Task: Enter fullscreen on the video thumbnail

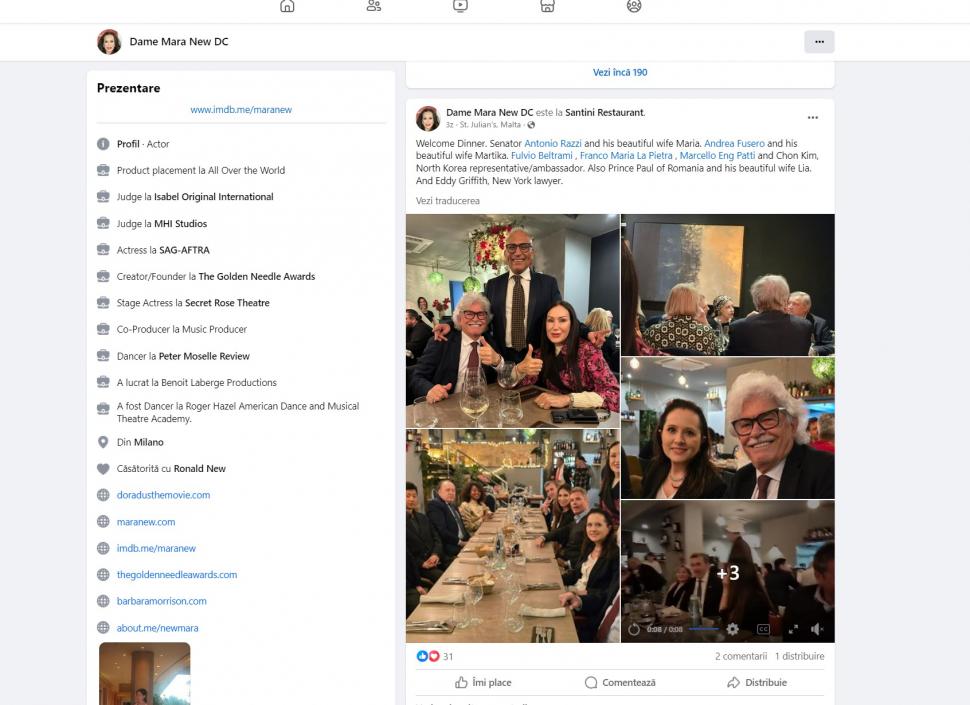Action: click(x=793, y=629)
